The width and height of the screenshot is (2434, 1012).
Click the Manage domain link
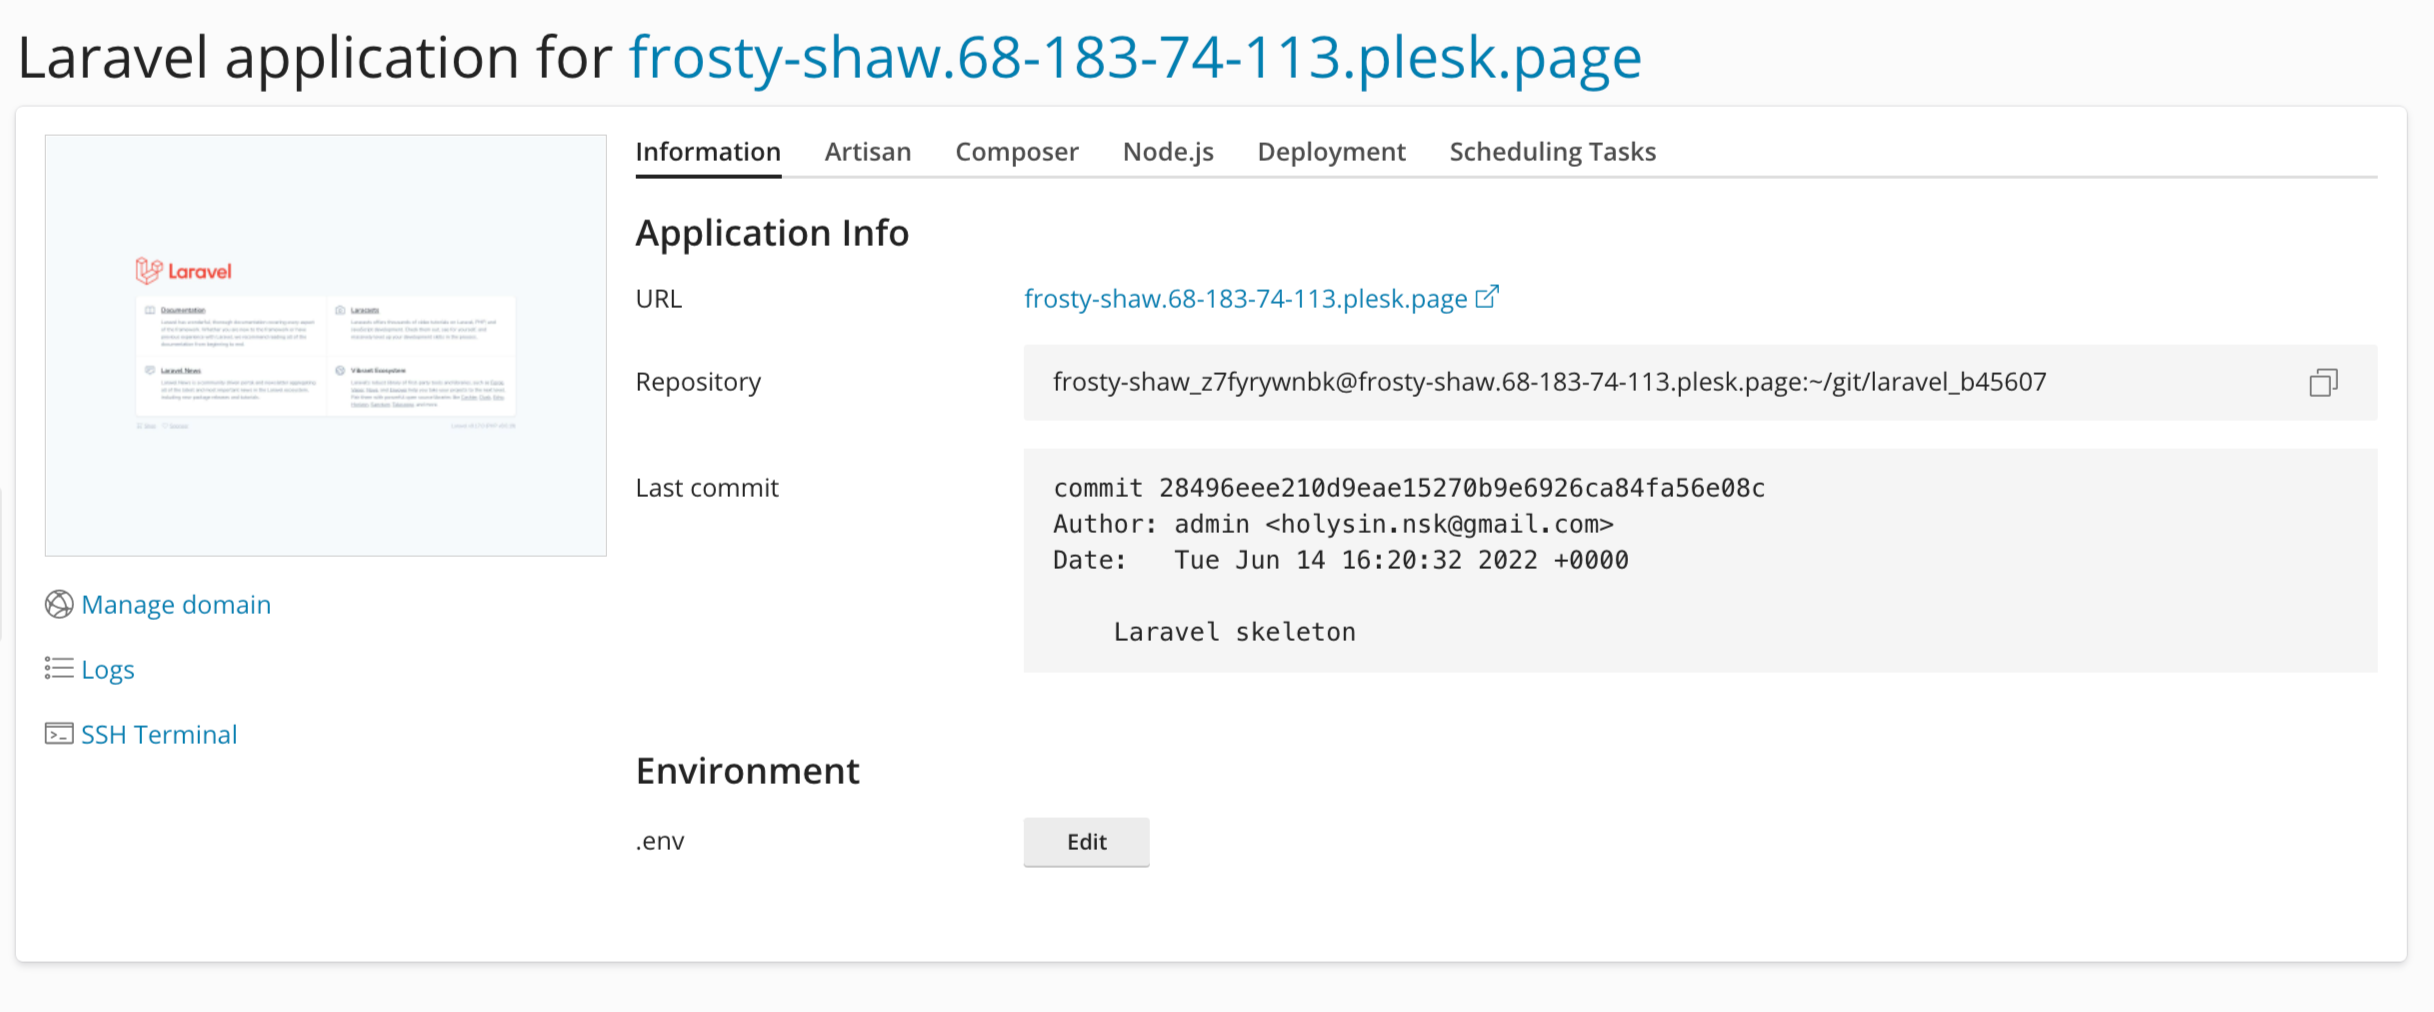pyautogui.click(x=176, y=604)
